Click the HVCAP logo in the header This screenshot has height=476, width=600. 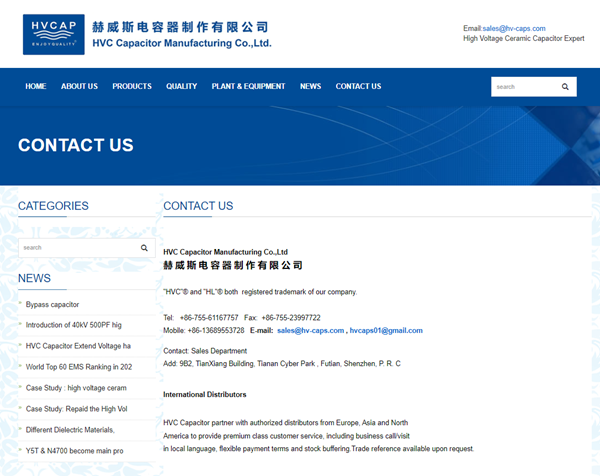[54, 34]
